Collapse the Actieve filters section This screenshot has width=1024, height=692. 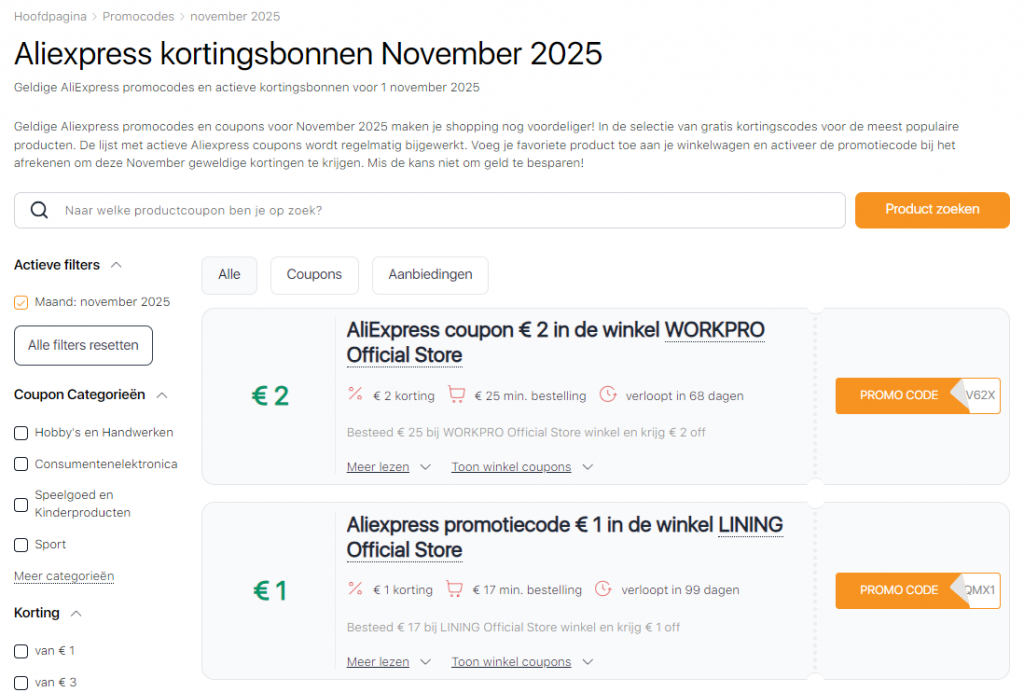point(116,265)
